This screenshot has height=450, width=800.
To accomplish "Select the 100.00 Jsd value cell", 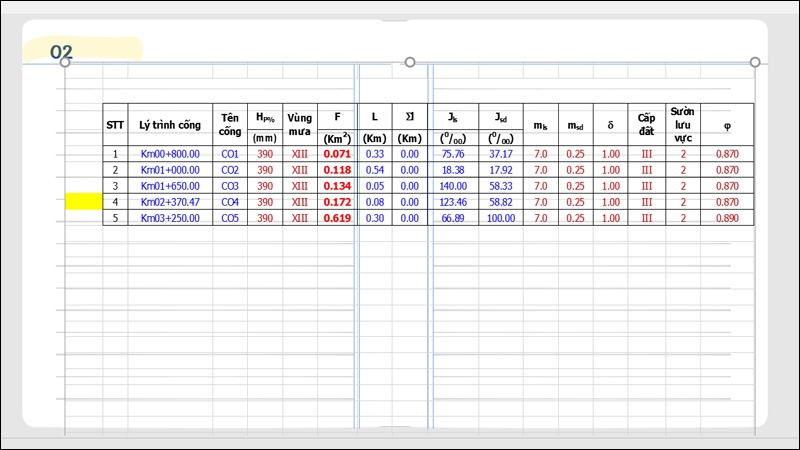I will [501, 218].
